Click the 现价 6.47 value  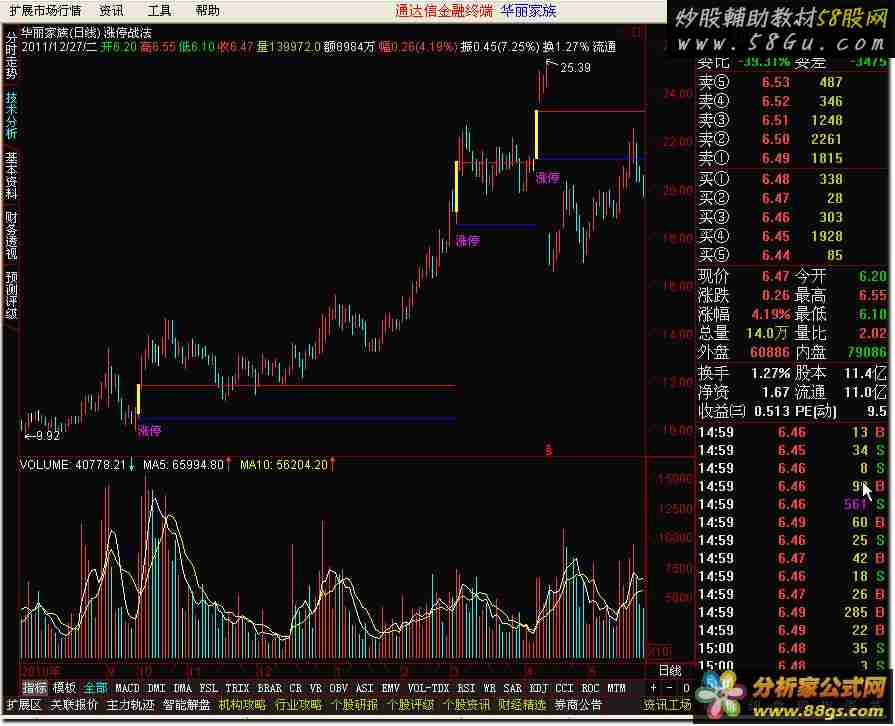tap(776, 277)
